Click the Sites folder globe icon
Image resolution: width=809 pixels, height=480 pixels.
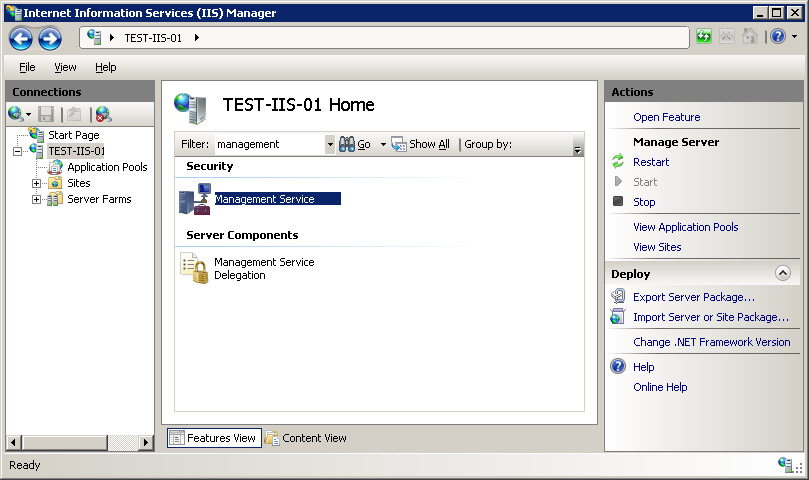tap(55, 183)
